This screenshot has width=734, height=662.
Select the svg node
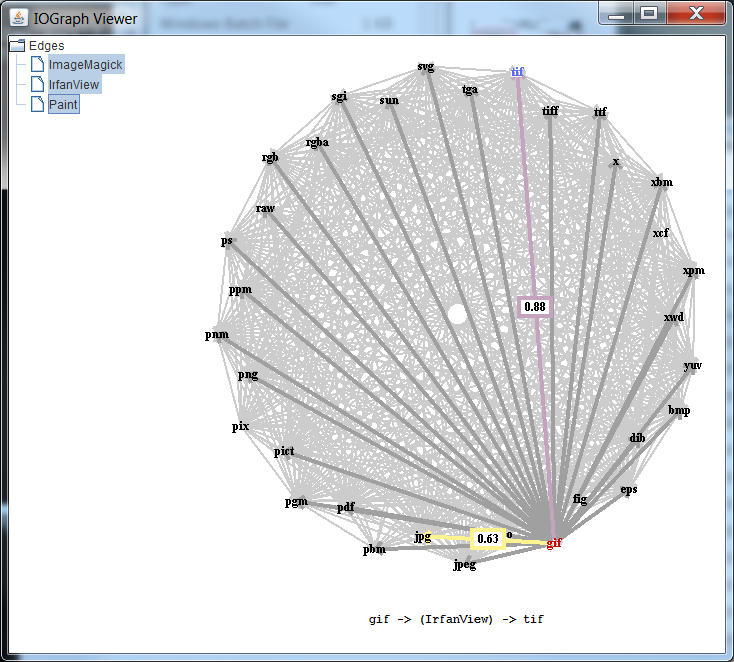(x=426, y=67)
